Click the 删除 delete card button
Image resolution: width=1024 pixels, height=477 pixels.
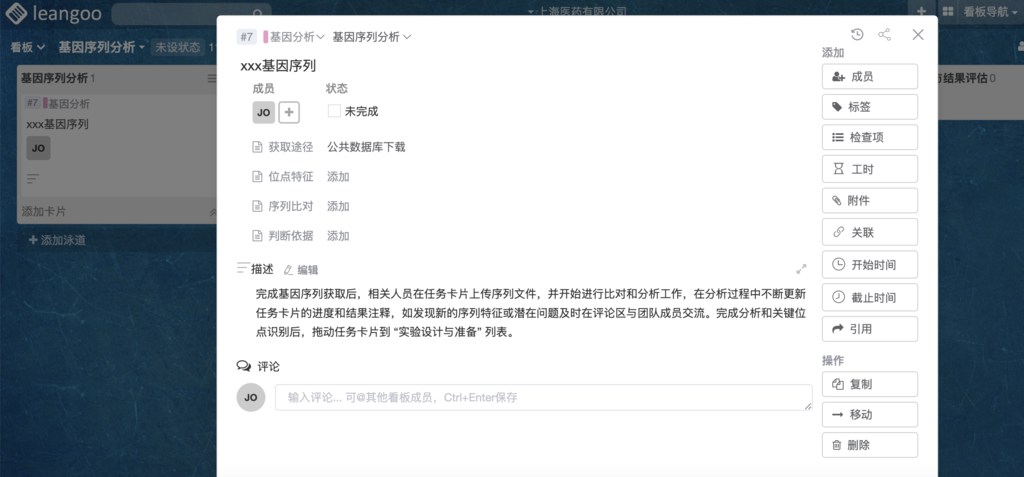pos(869,446)
